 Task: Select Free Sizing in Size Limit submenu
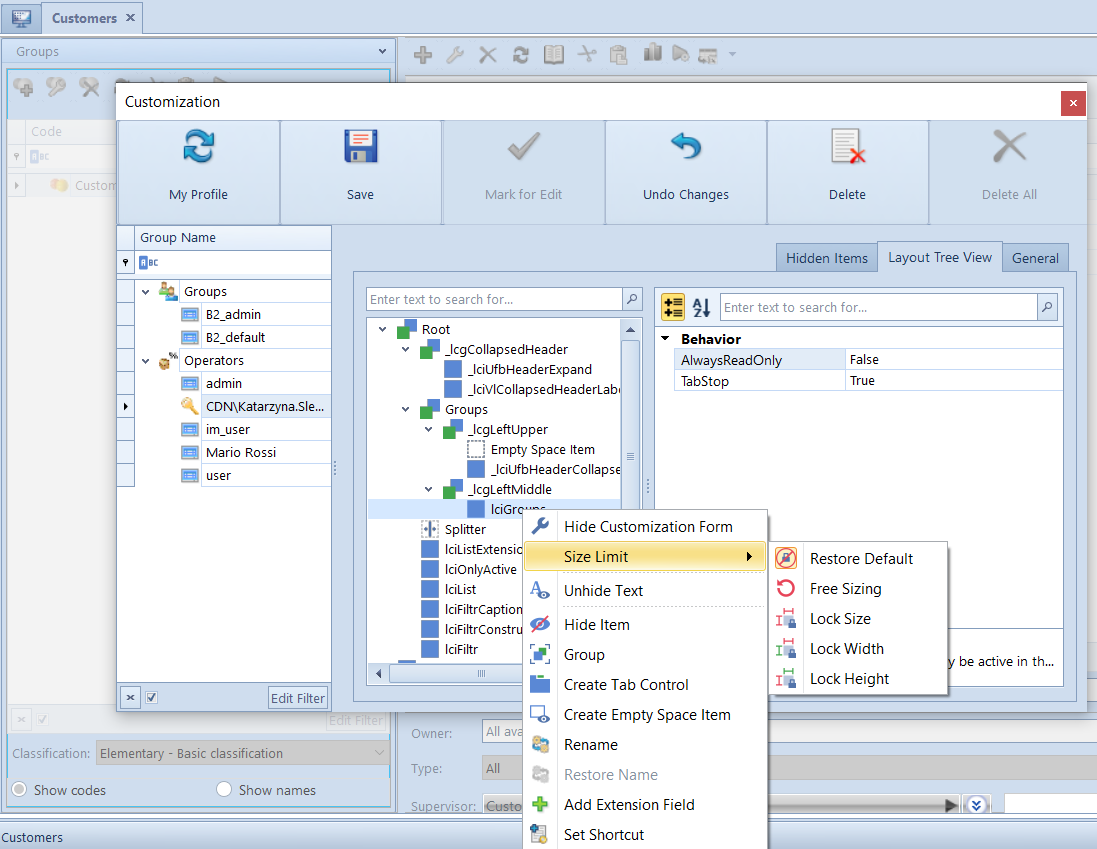coord(858,589)
